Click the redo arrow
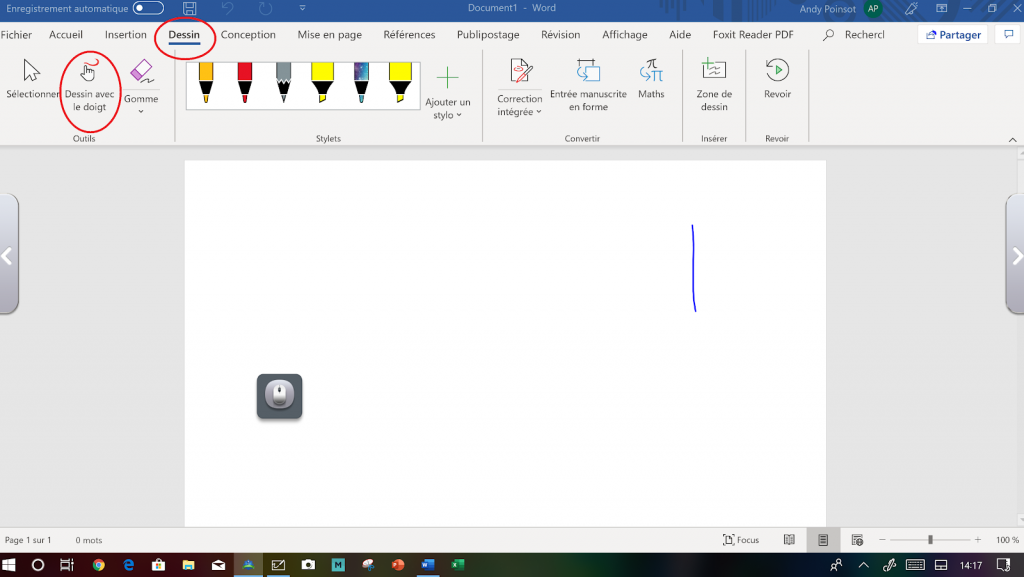The image size is (1024, 577). click(x=265, y=8)
